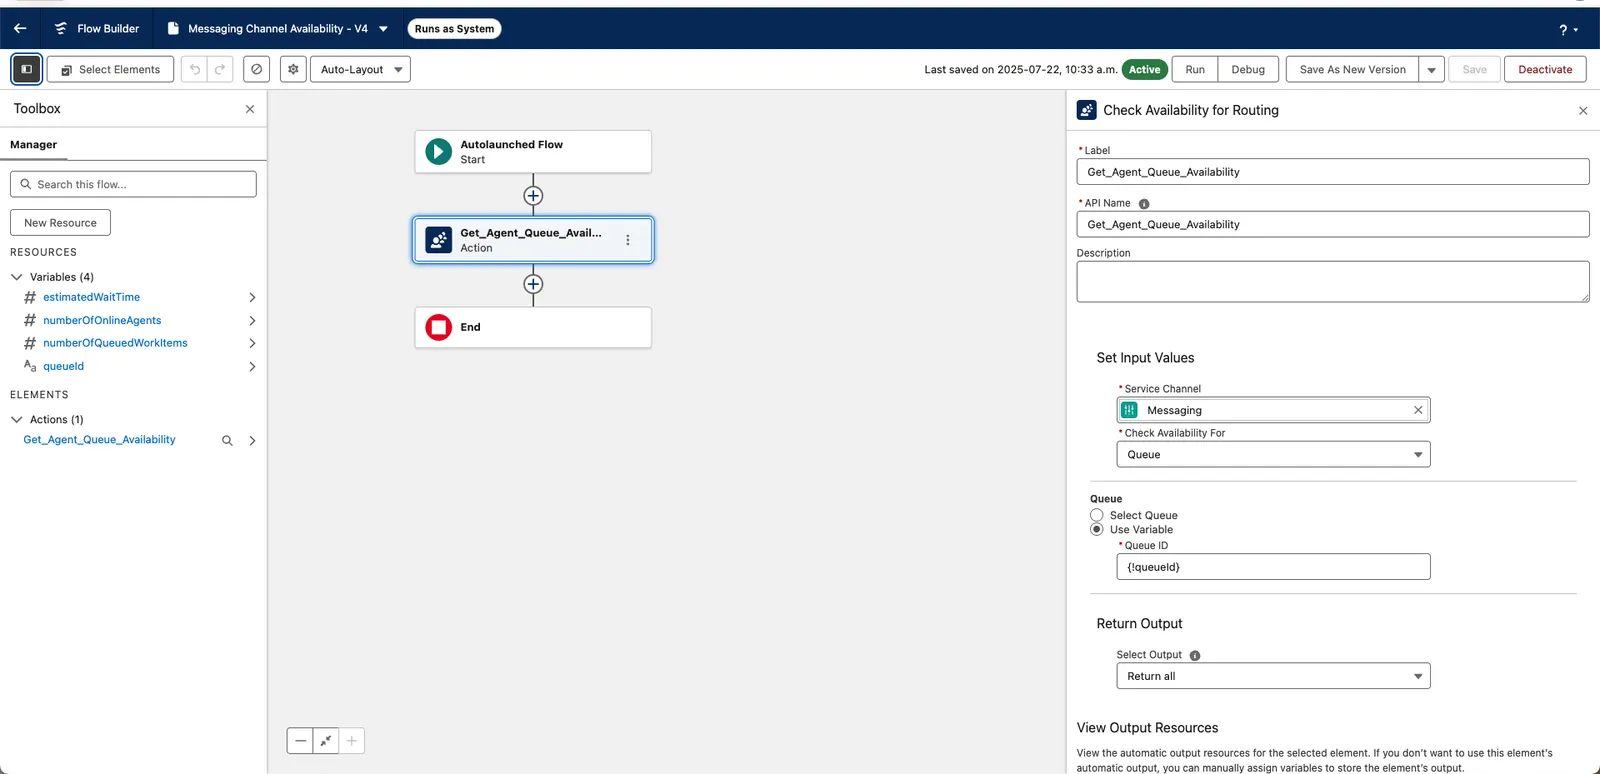Choose the Select Queue radio option
Image resolution: width=1600 pixels, height=774 pixels.
[1097, 515]
